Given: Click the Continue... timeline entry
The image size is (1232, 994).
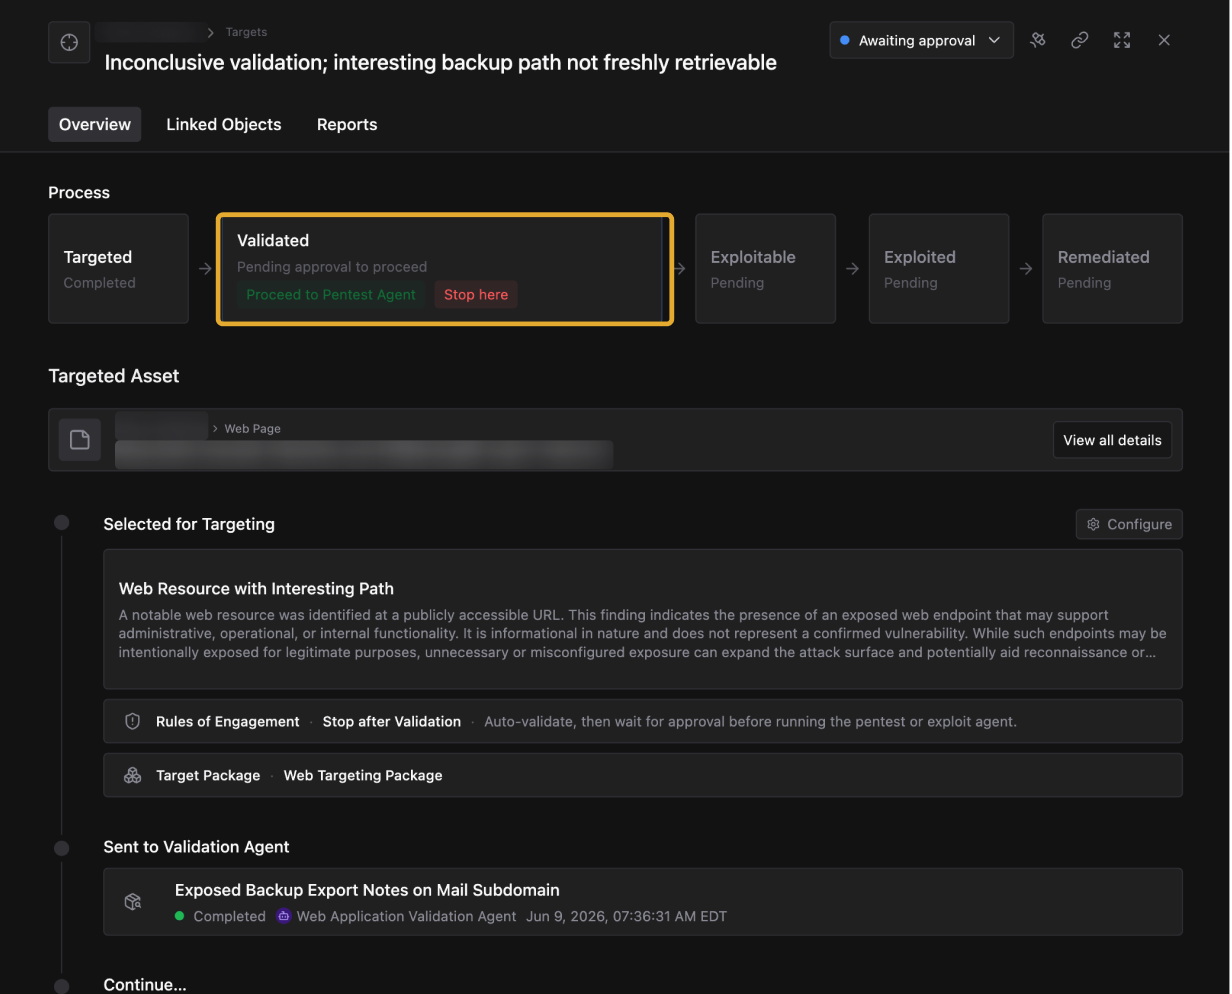Looking at the screenshot, I should tap(145, 984).
